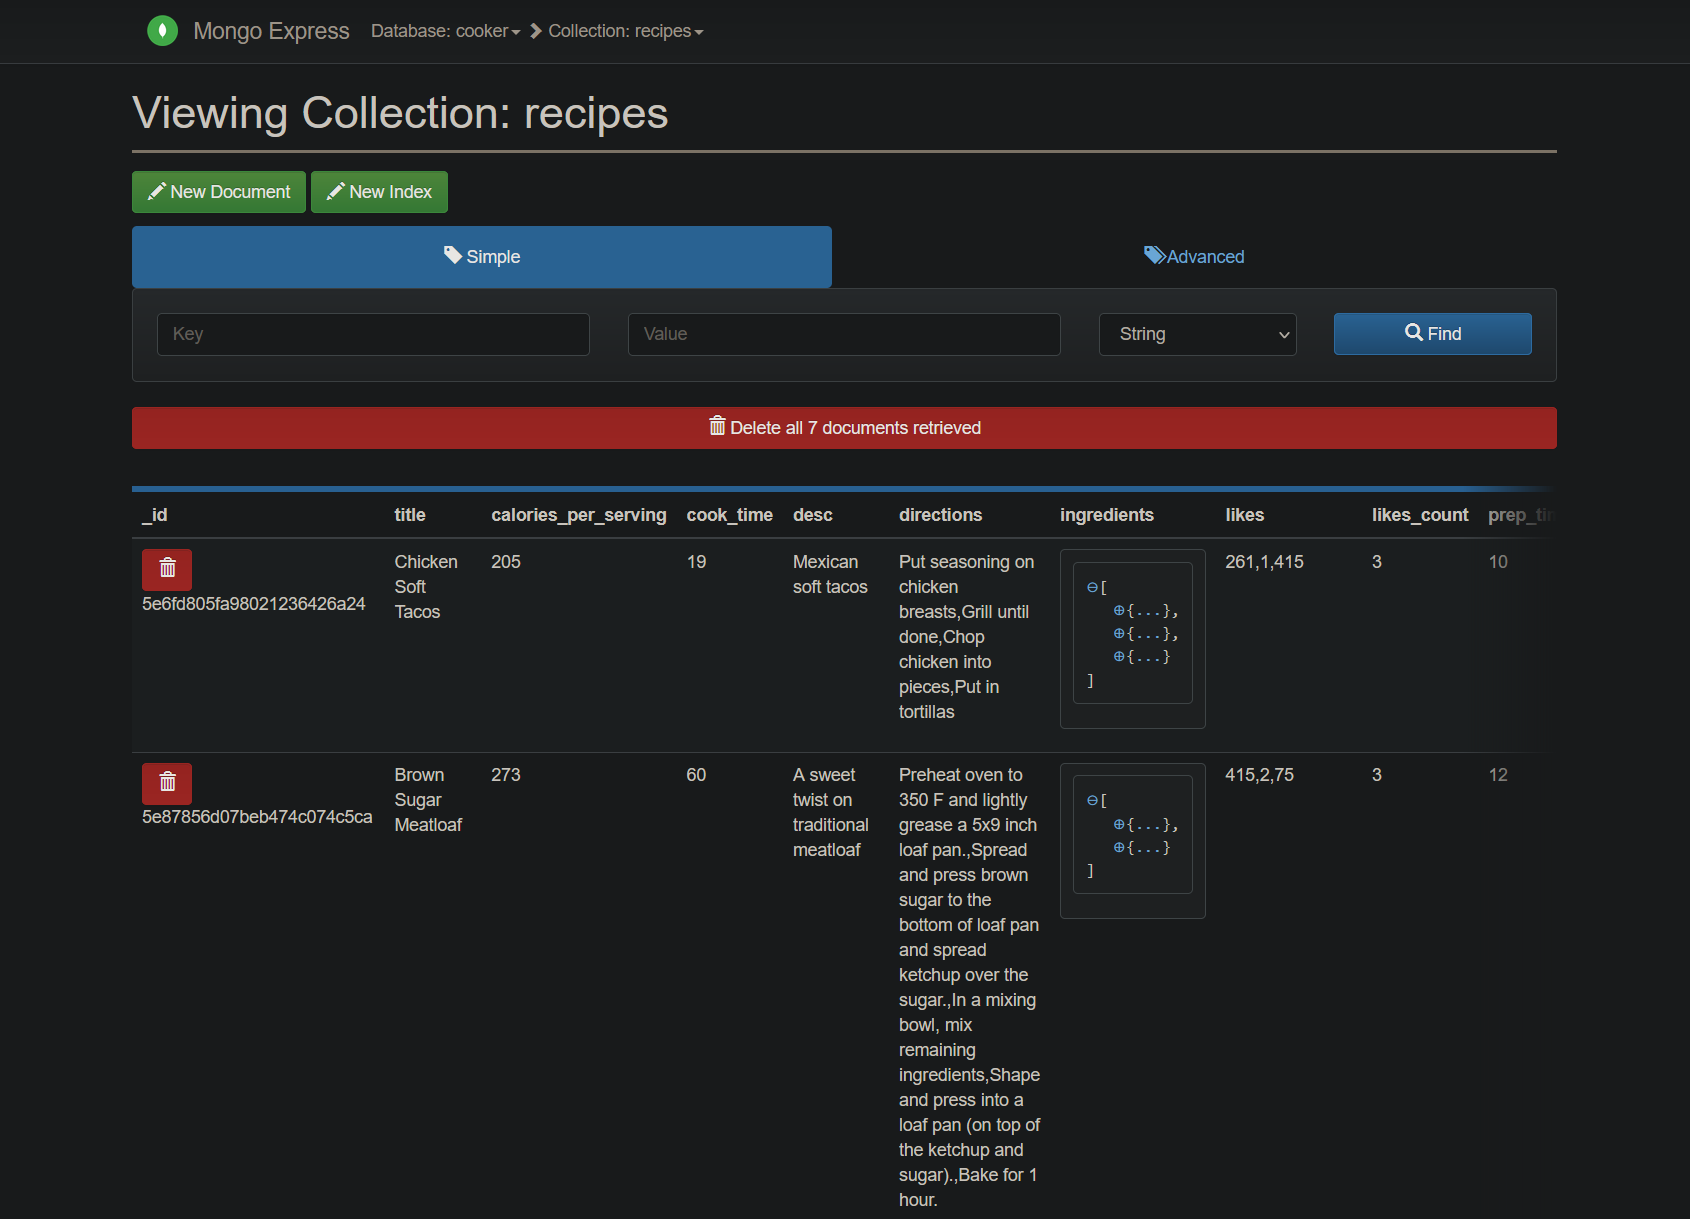
Task: Focus the Key input field
Action: point(373,334)
